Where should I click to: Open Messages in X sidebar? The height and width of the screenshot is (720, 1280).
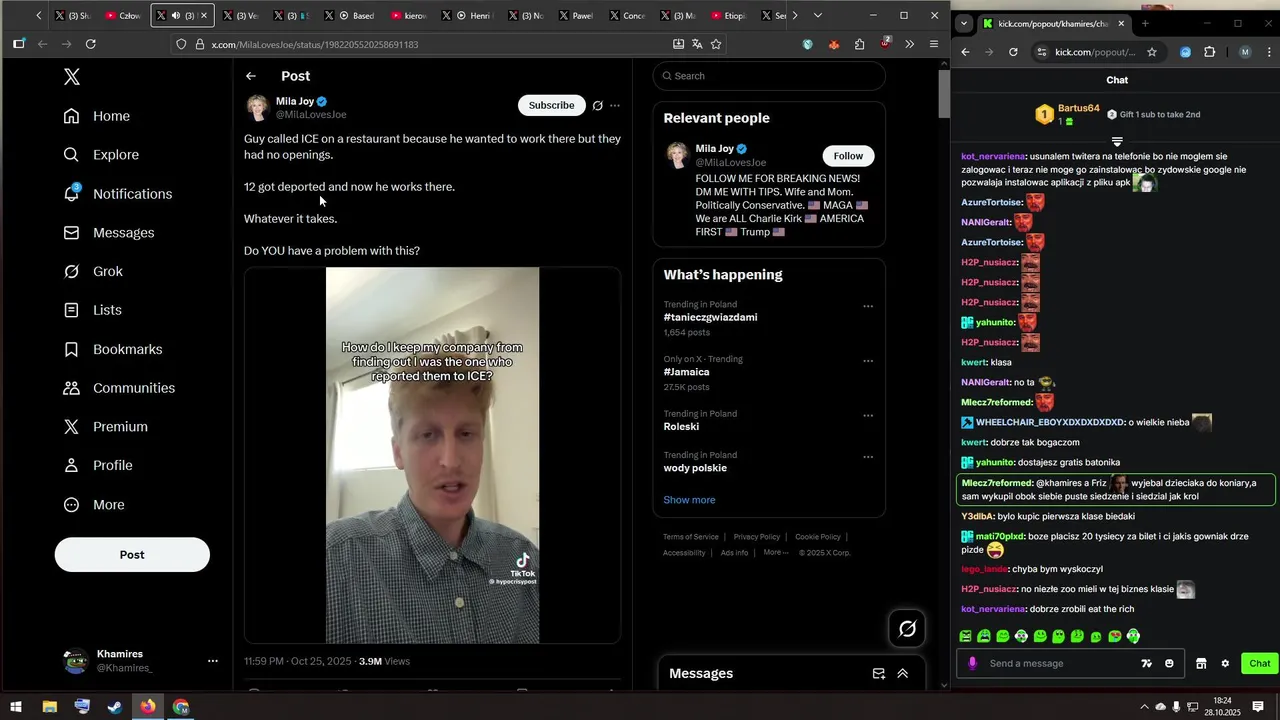(x=109, y=233)
